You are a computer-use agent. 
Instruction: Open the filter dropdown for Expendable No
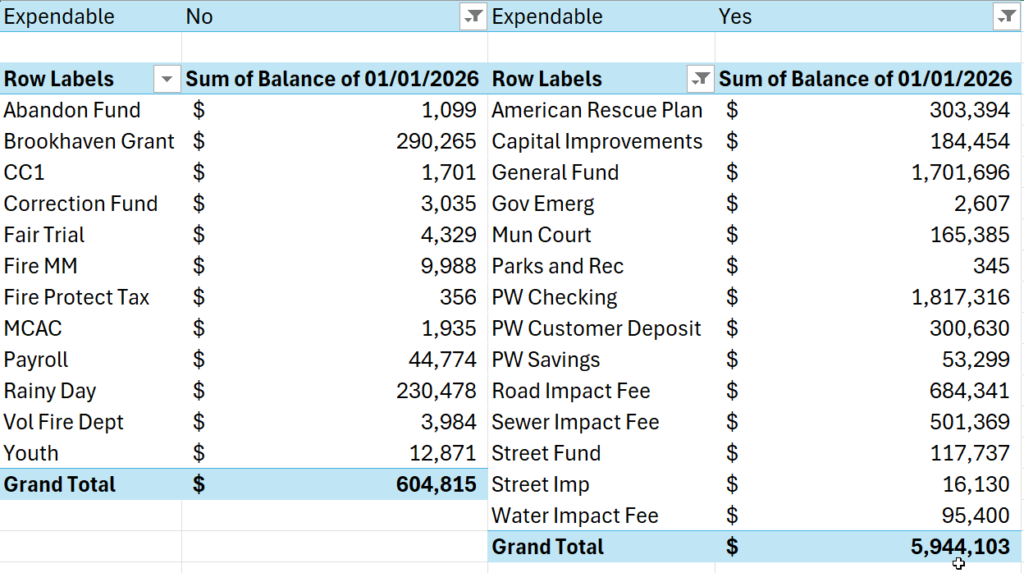click(471, 17)
